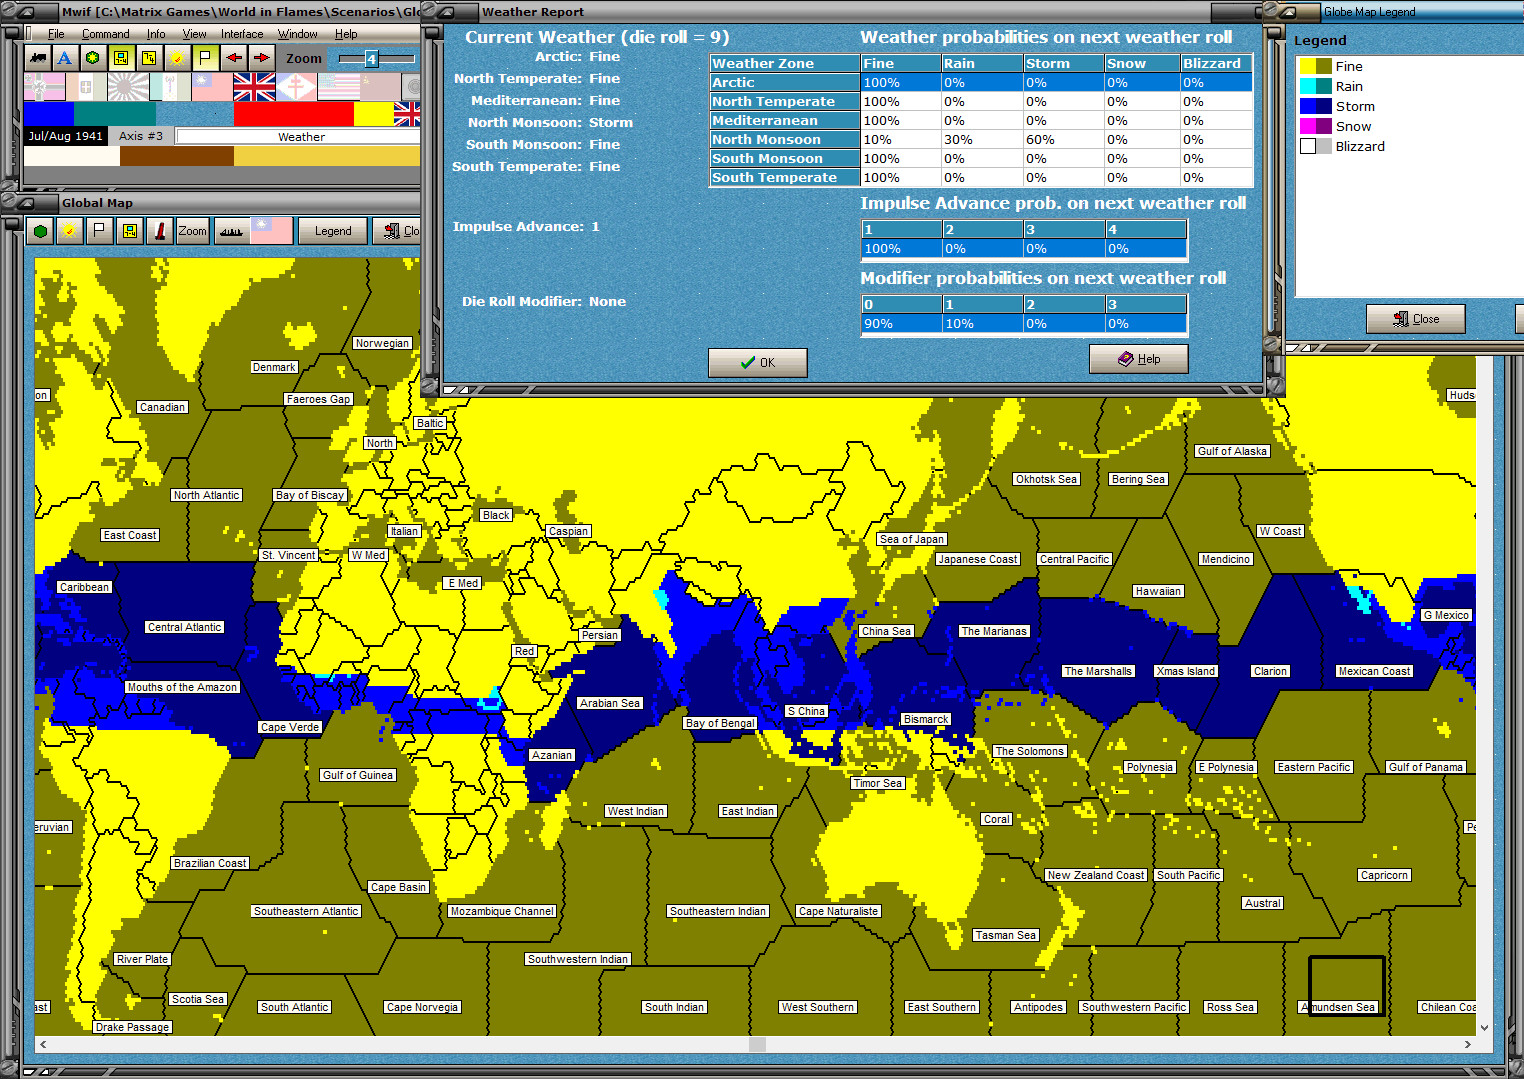The width and height of the screenshot is (1524, 1079).
Task: Click the green hexagon icon in Global Map toolbar
Action: point(40,231)
